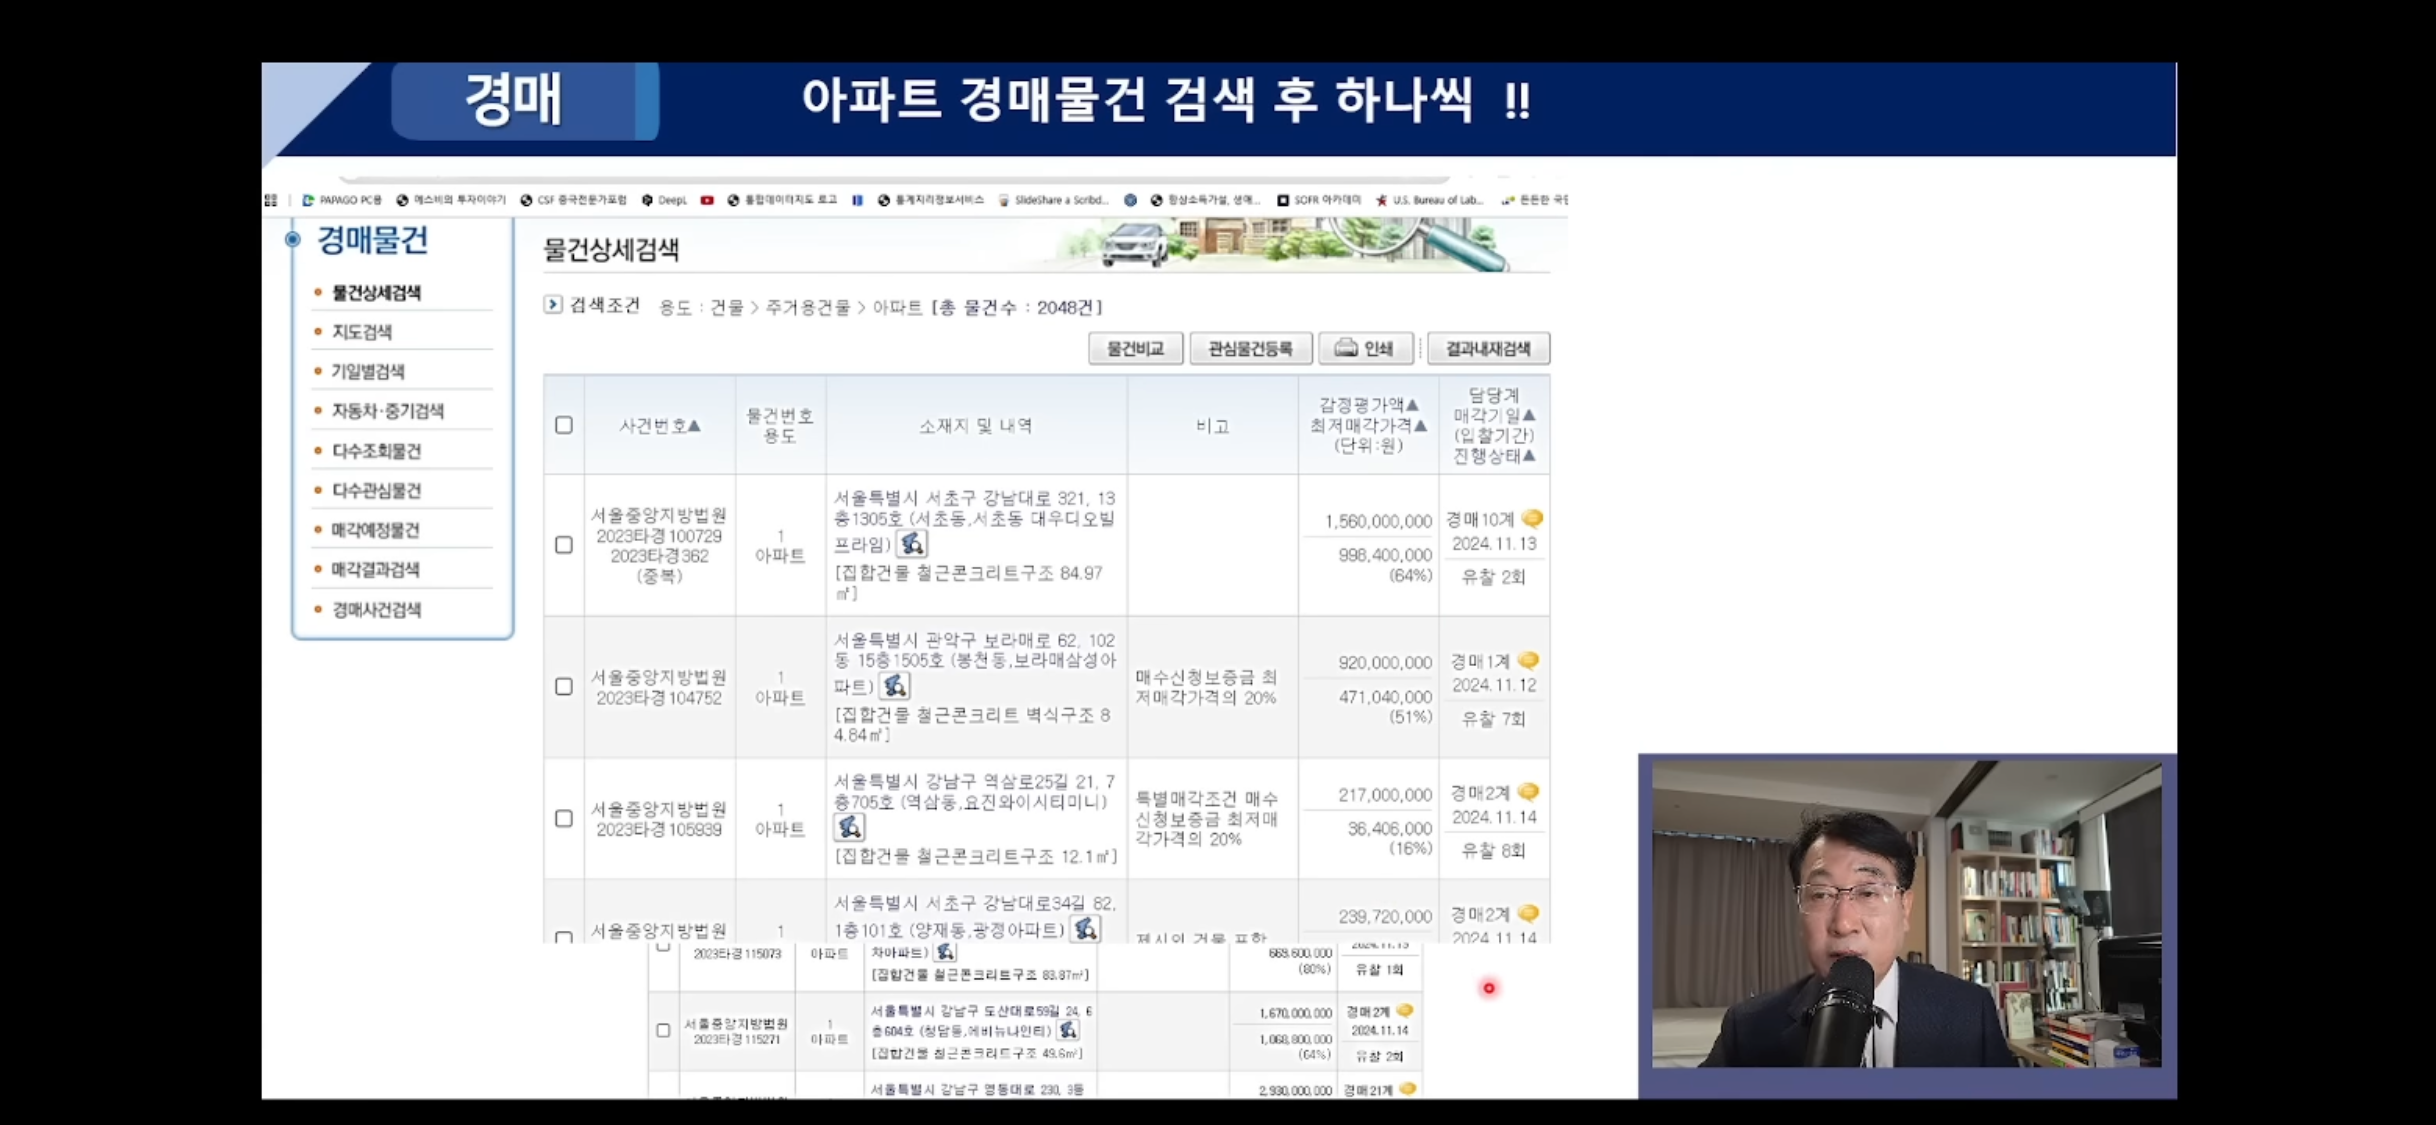Image resolution: width=2436 pixels, height=1125 pixels.
Task: Open map icon for 보라매삼성아파트 listing
Action: tap(894, 685)
